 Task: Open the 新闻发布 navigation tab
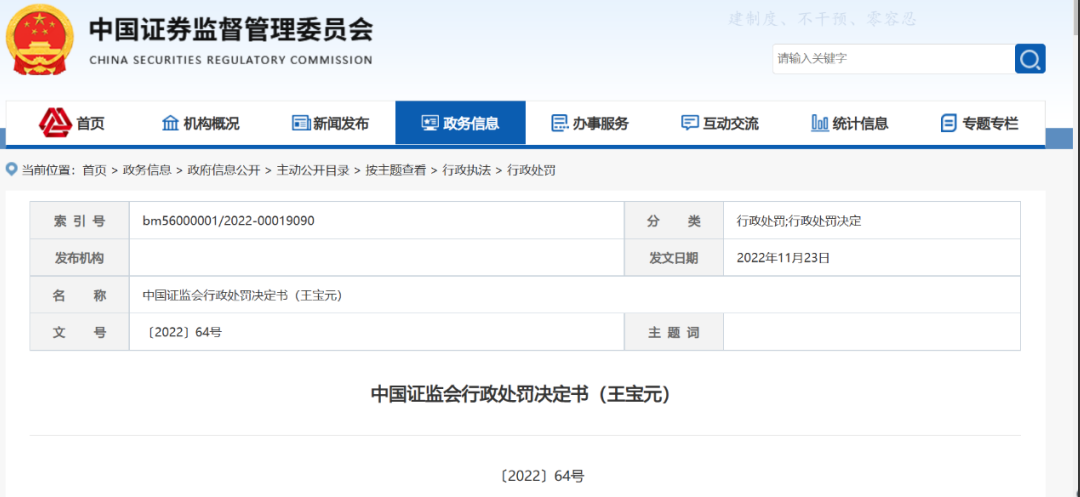pyautogui.click(x=331, y=123)
